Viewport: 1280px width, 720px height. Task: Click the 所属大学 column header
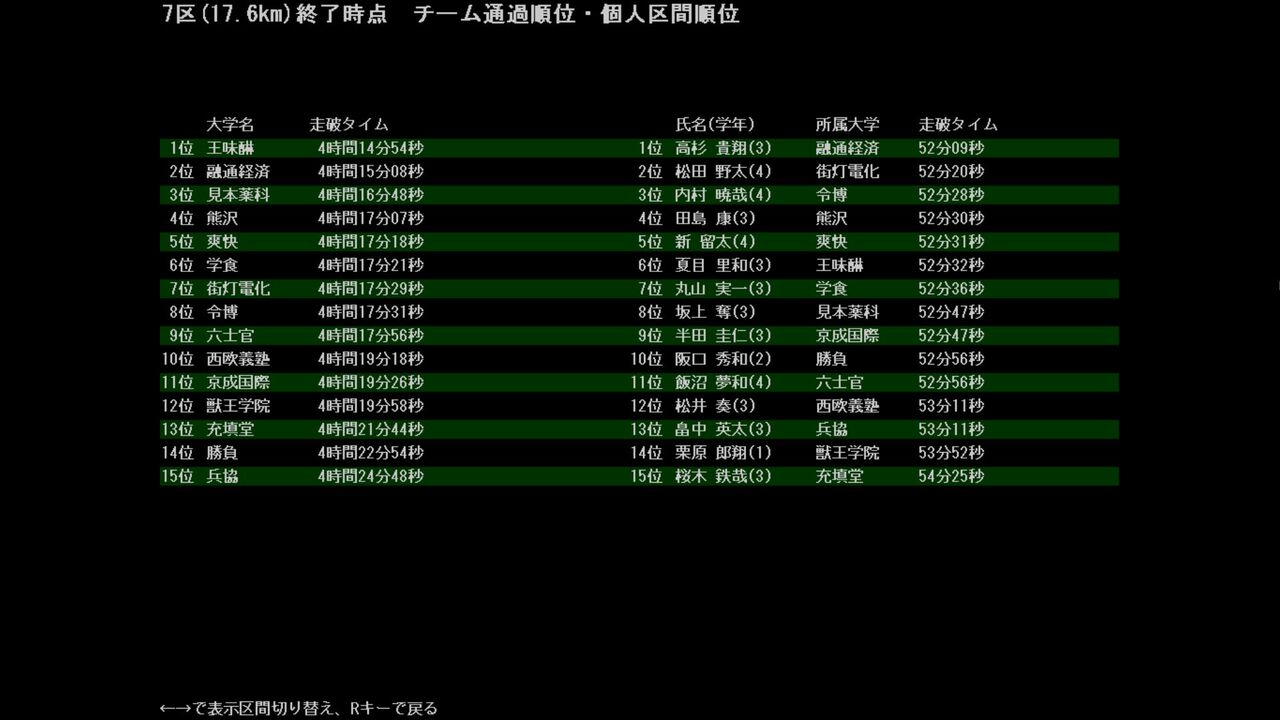click(x=847, y=125)
